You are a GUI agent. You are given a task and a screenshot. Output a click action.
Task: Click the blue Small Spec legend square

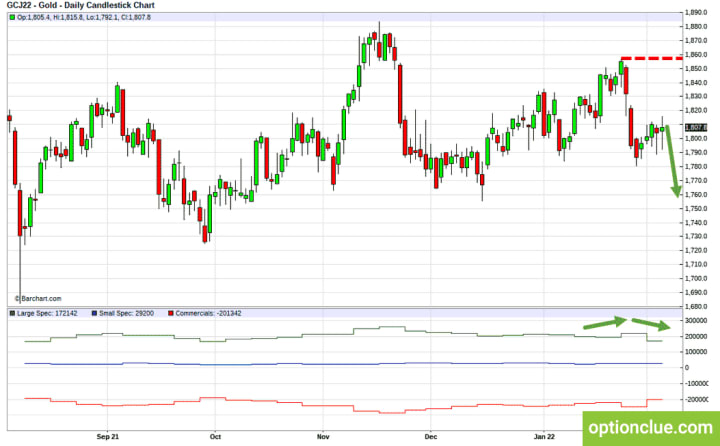pyautogui.click(x=95, y=313)
